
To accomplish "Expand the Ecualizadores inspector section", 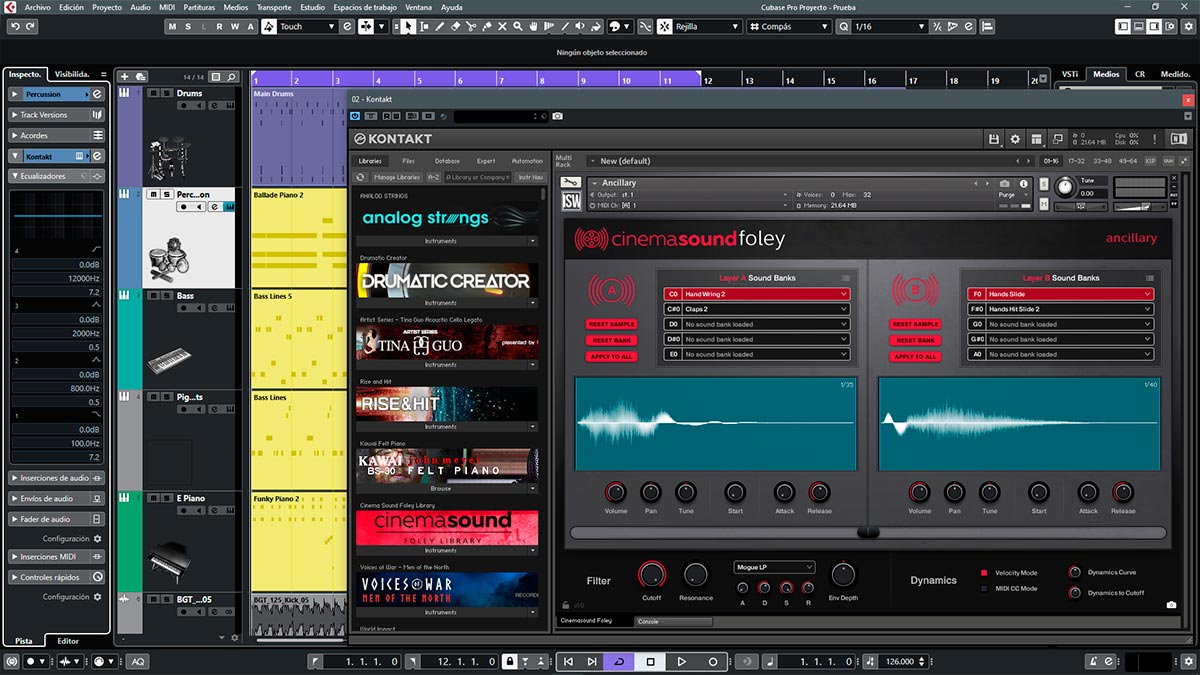I will click(56, 176).
